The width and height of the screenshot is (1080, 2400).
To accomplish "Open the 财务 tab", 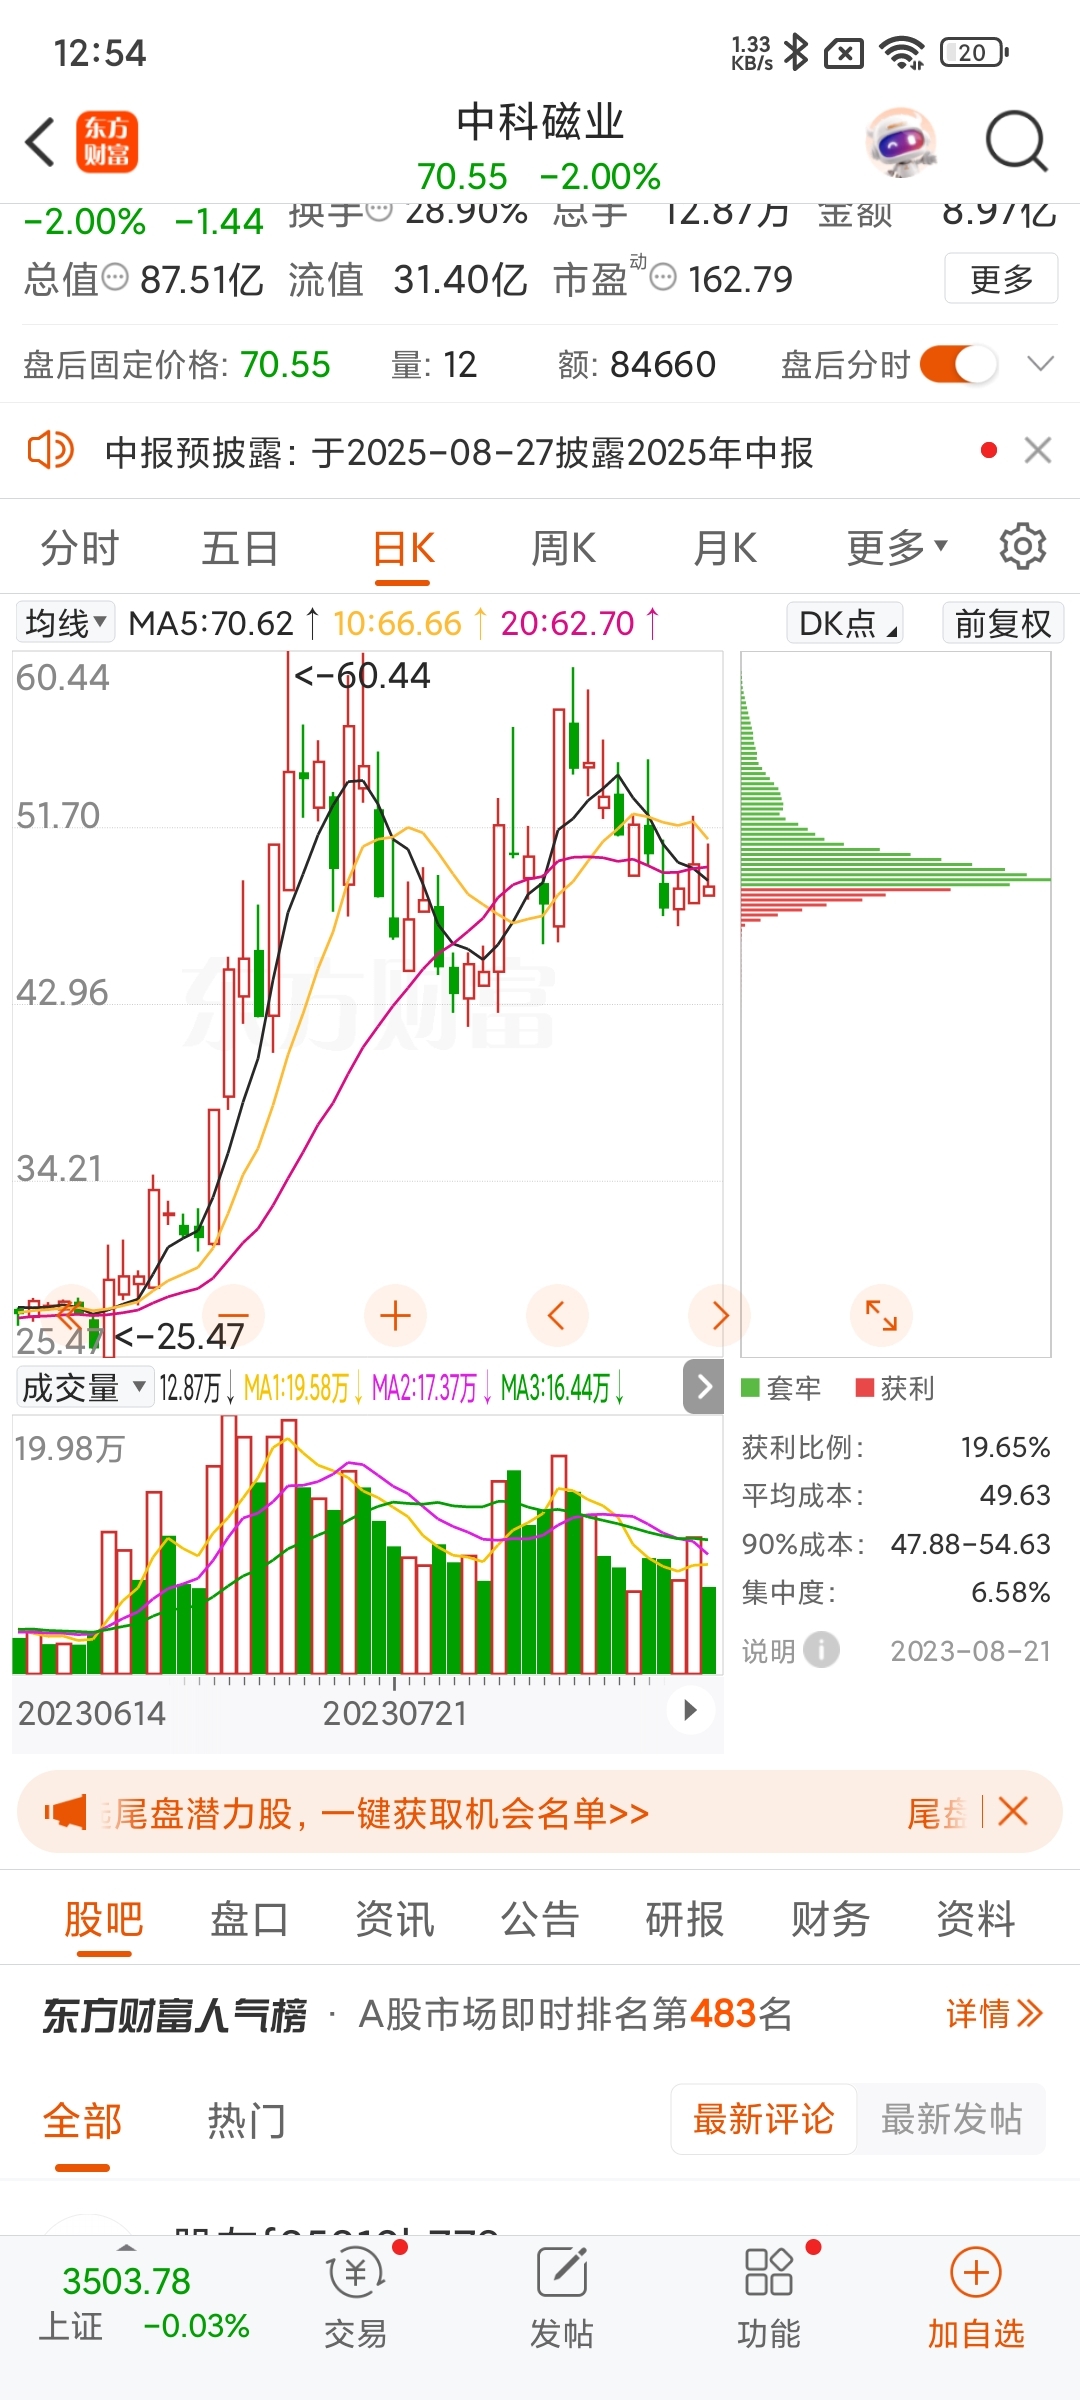I will (830, 1918).
